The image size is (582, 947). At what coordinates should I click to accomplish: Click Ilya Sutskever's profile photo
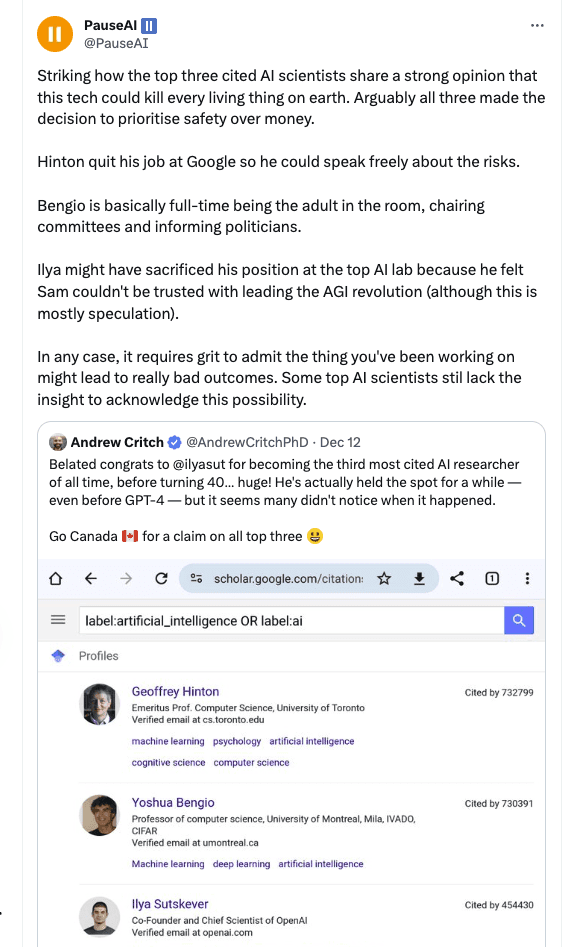click(99, 916)
